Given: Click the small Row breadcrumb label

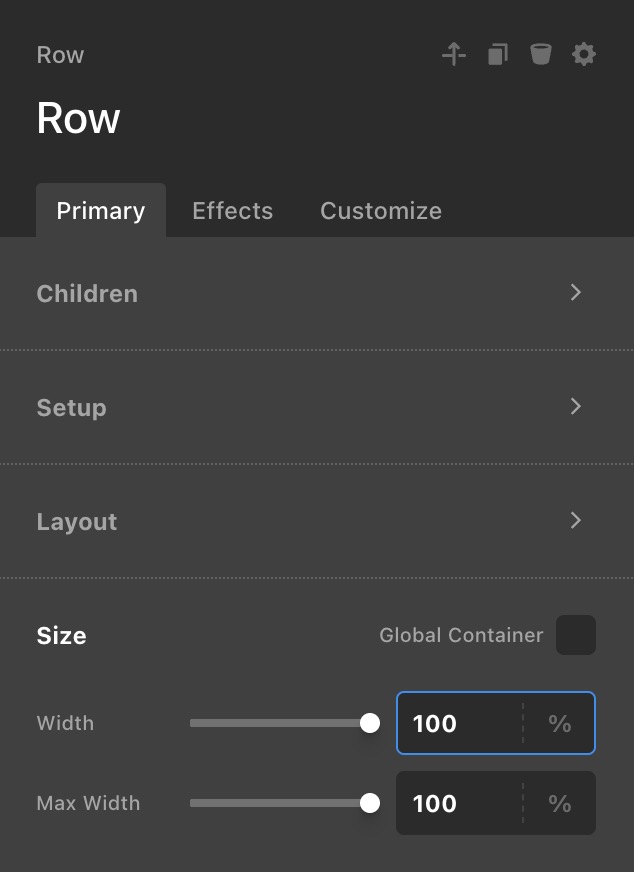Looking at the screenshot, I should click(x=60, y=55).
